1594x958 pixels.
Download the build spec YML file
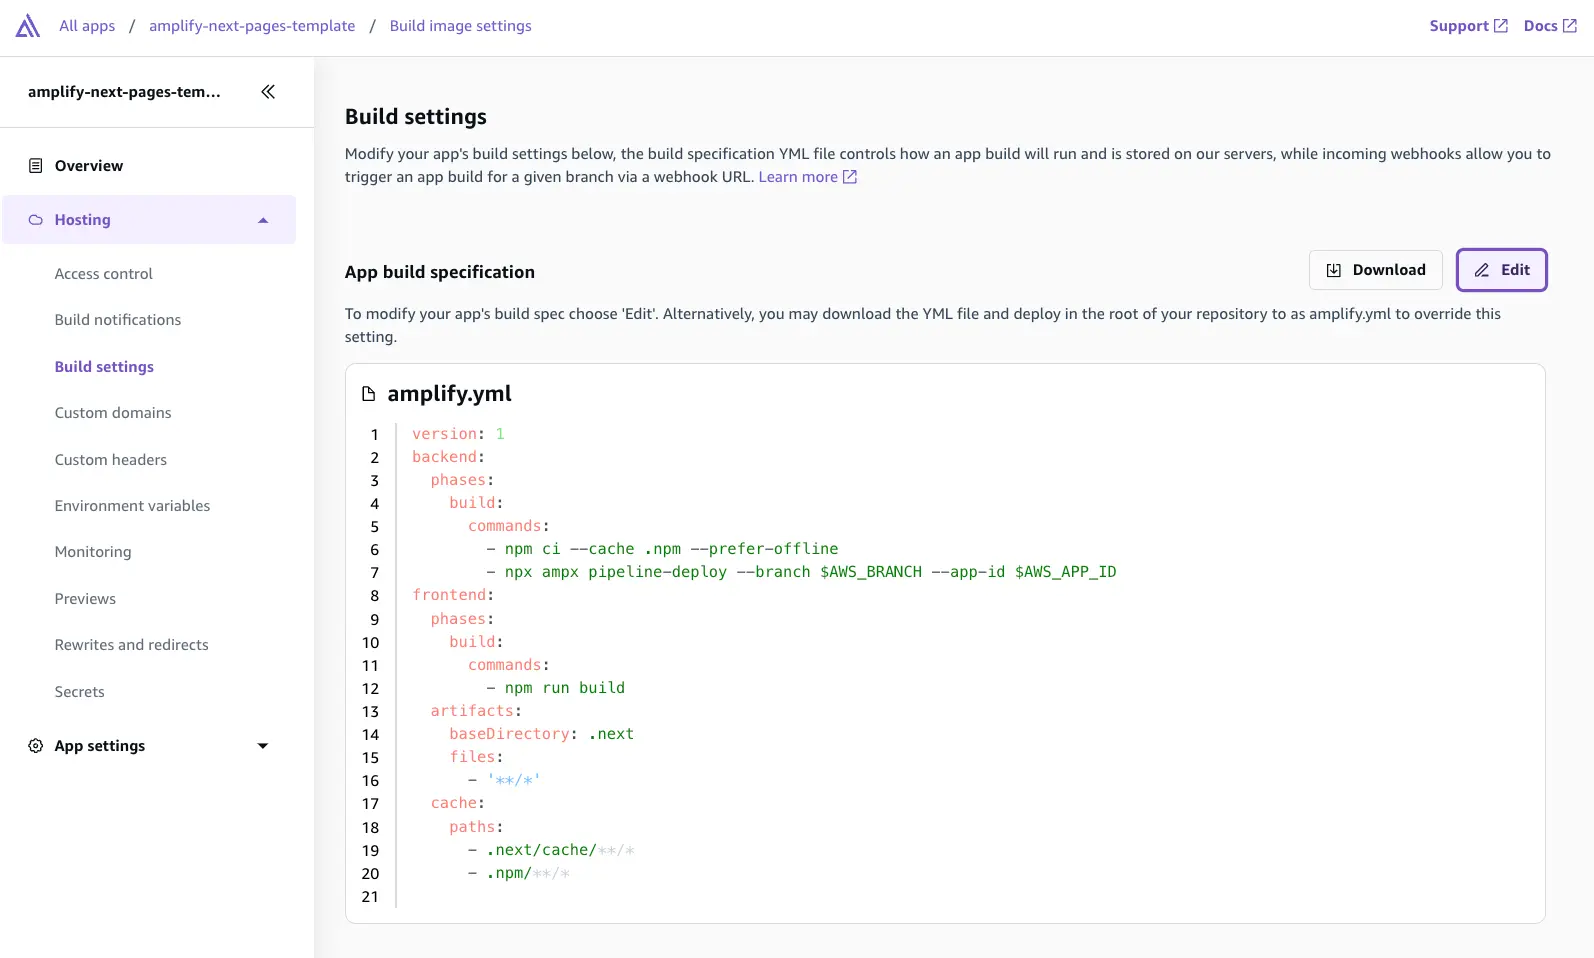(1376, 270)
